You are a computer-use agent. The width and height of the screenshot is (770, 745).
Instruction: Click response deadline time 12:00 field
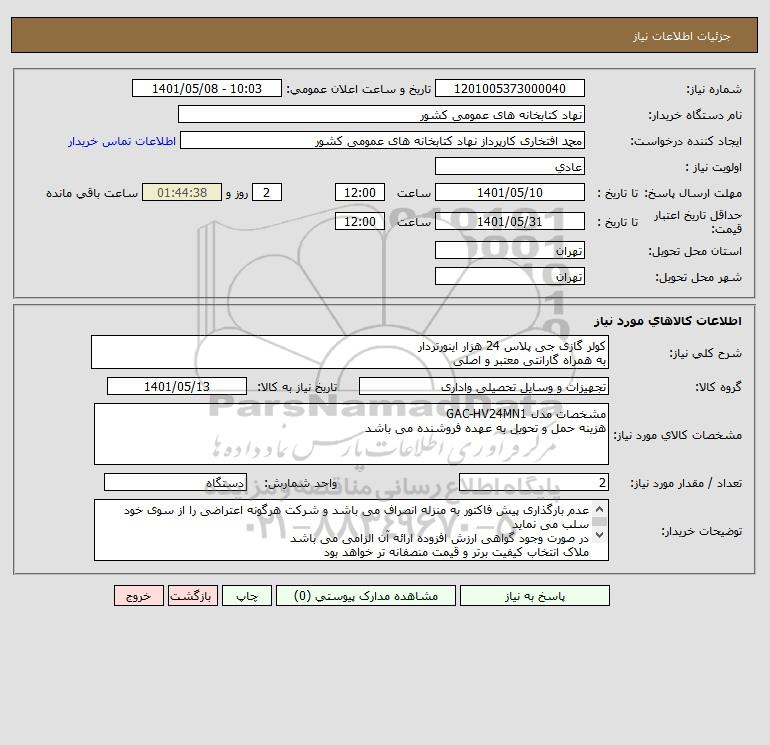[360, 193]
